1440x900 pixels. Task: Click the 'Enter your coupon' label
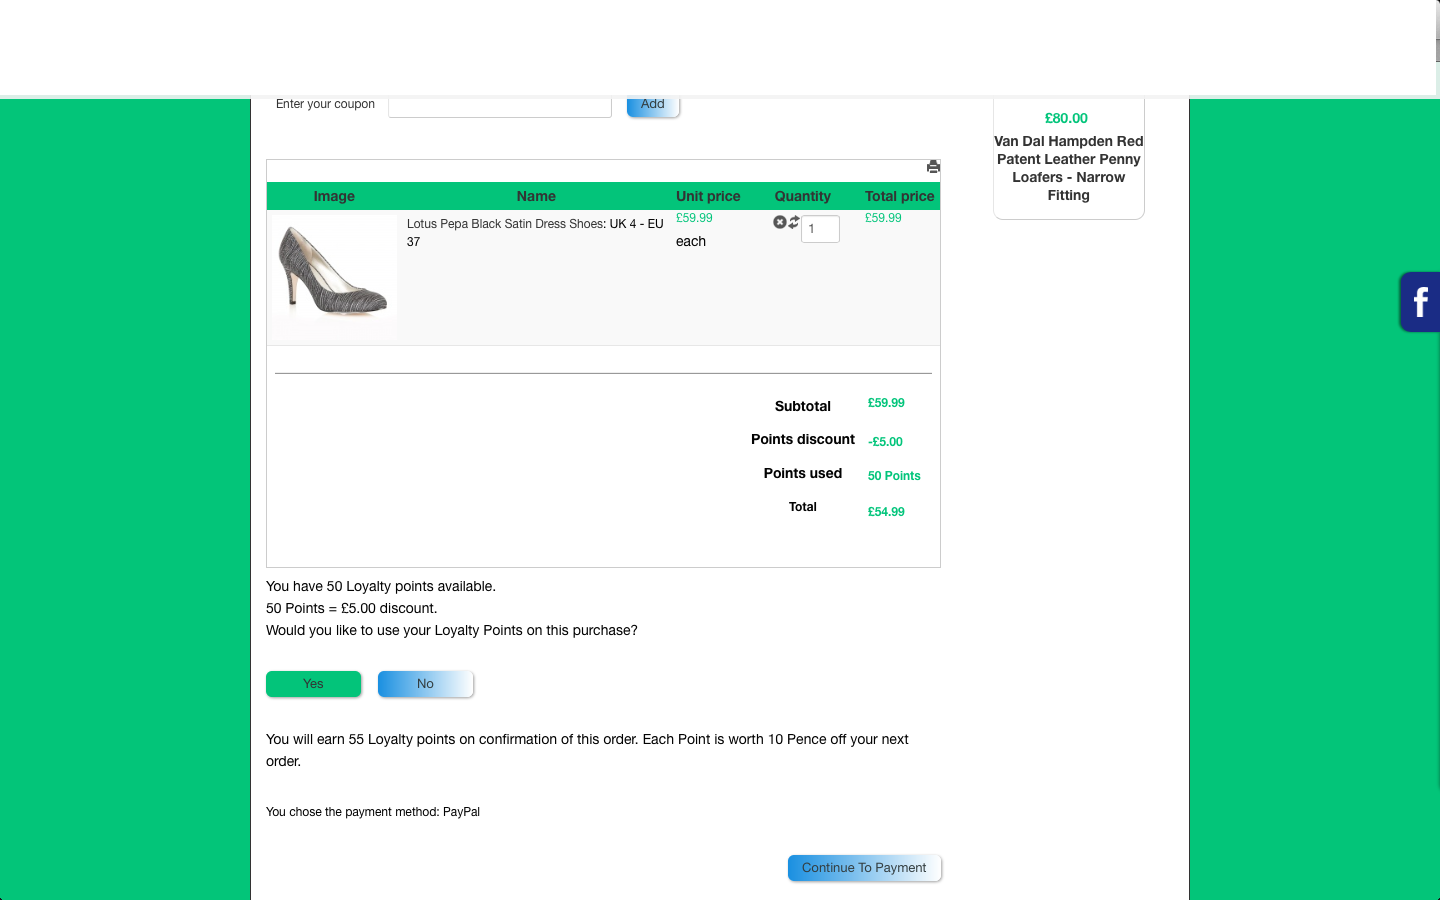pyautogui.click(x=325, y=104)
